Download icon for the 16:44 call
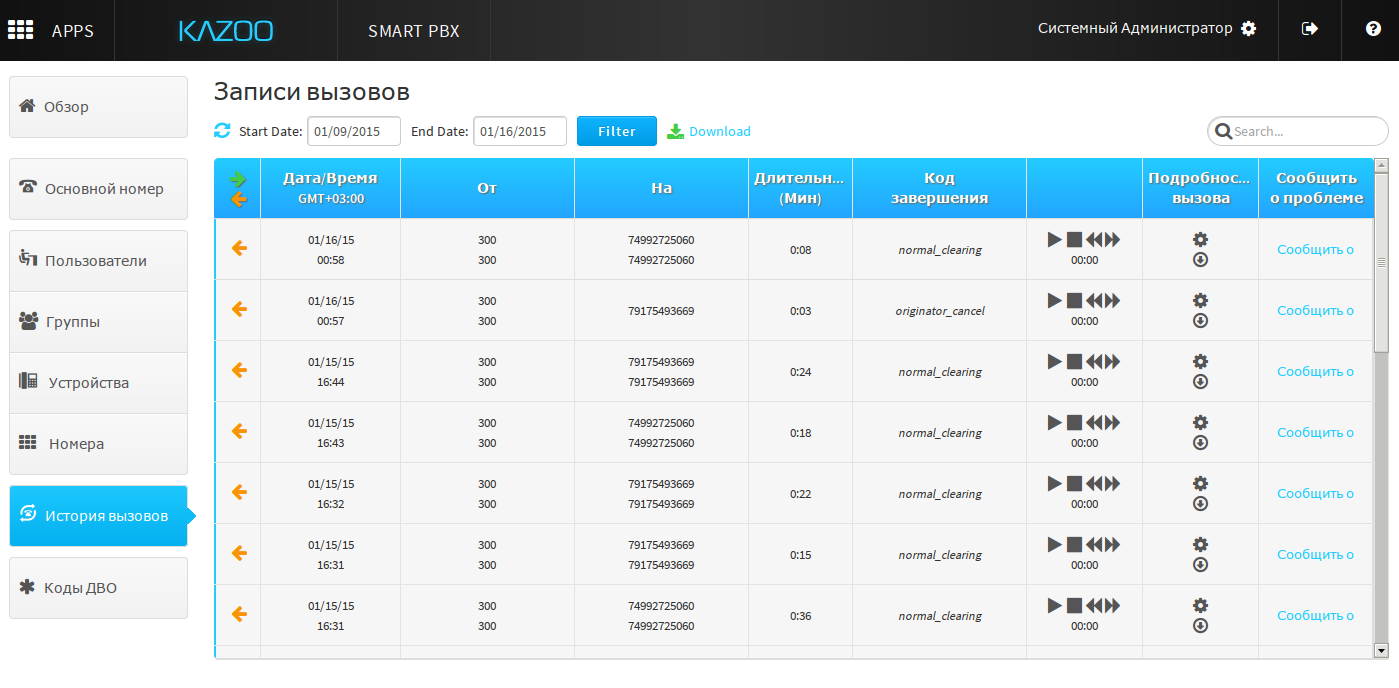This screenshot has width=1399, height=688. point(1201,381)
